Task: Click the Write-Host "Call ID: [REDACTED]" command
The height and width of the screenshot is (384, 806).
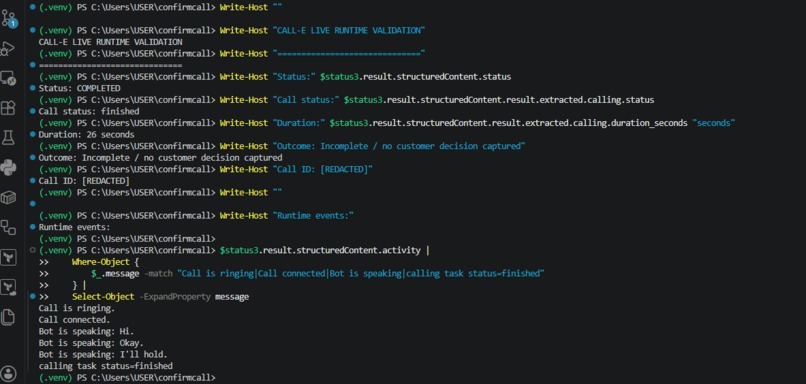Action: (x=296, y=169)
